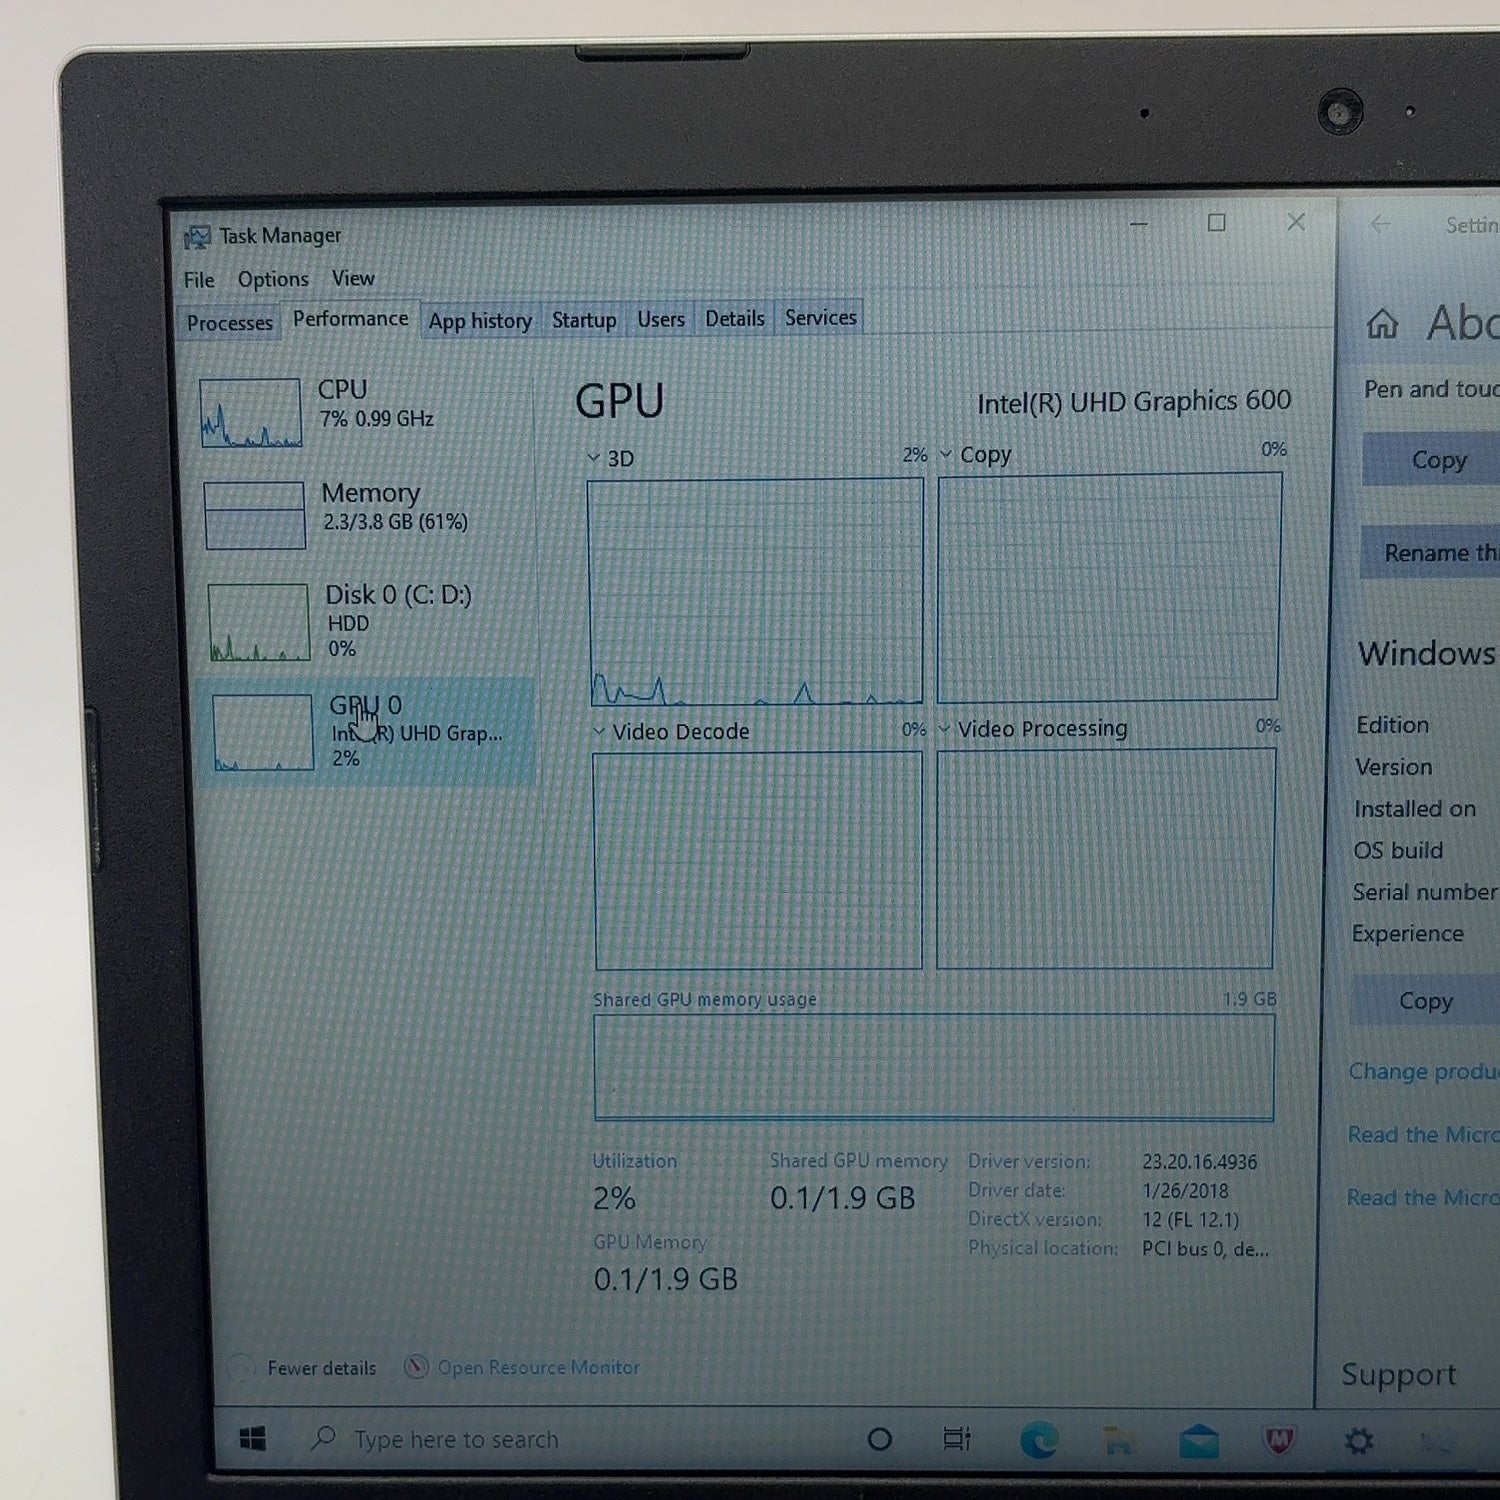
Task: Click the Copy engine graph area
Action: pos(1110,587)
